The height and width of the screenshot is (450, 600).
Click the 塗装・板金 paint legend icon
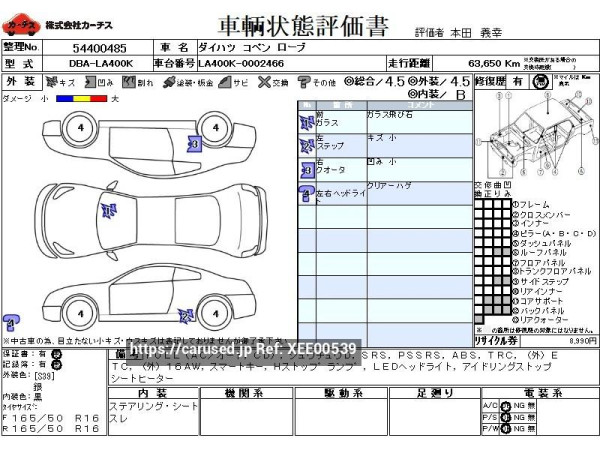point(169,82)
